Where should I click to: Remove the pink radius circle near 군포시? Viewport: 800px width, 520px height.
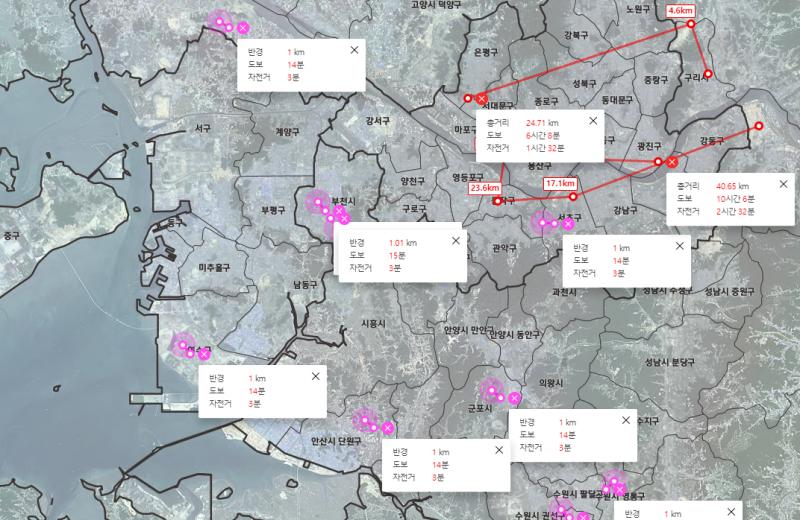514,398
